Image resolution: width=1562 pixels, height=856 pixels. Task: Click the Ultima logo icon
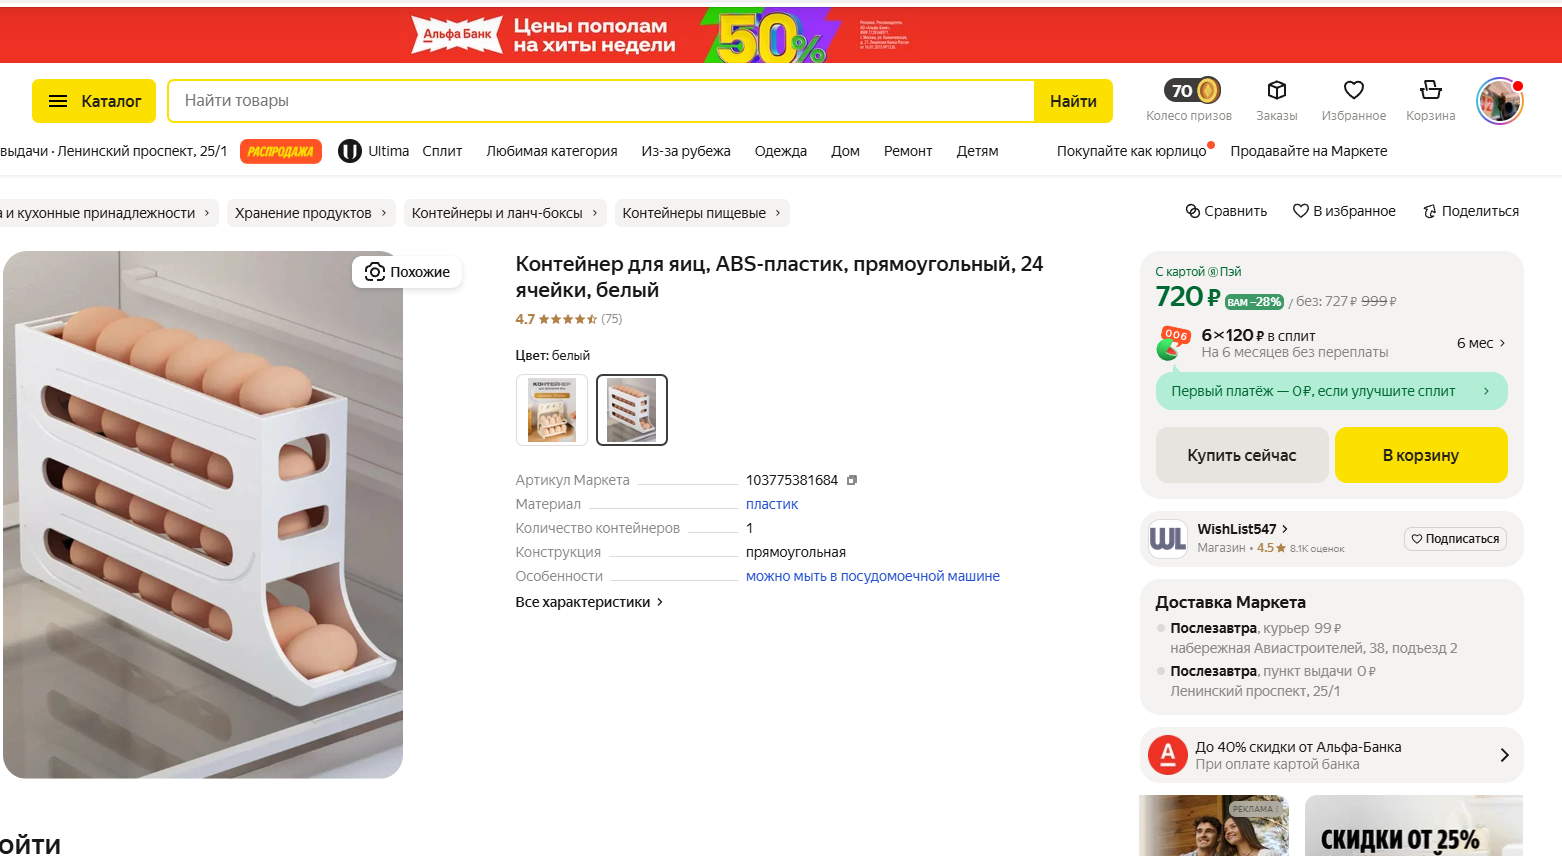click(349, 151)
